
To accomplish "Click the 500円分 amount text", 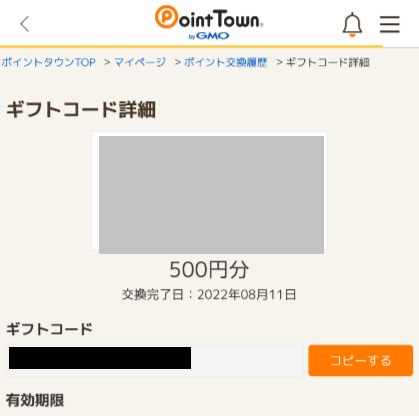I will (x=209, y=270).
